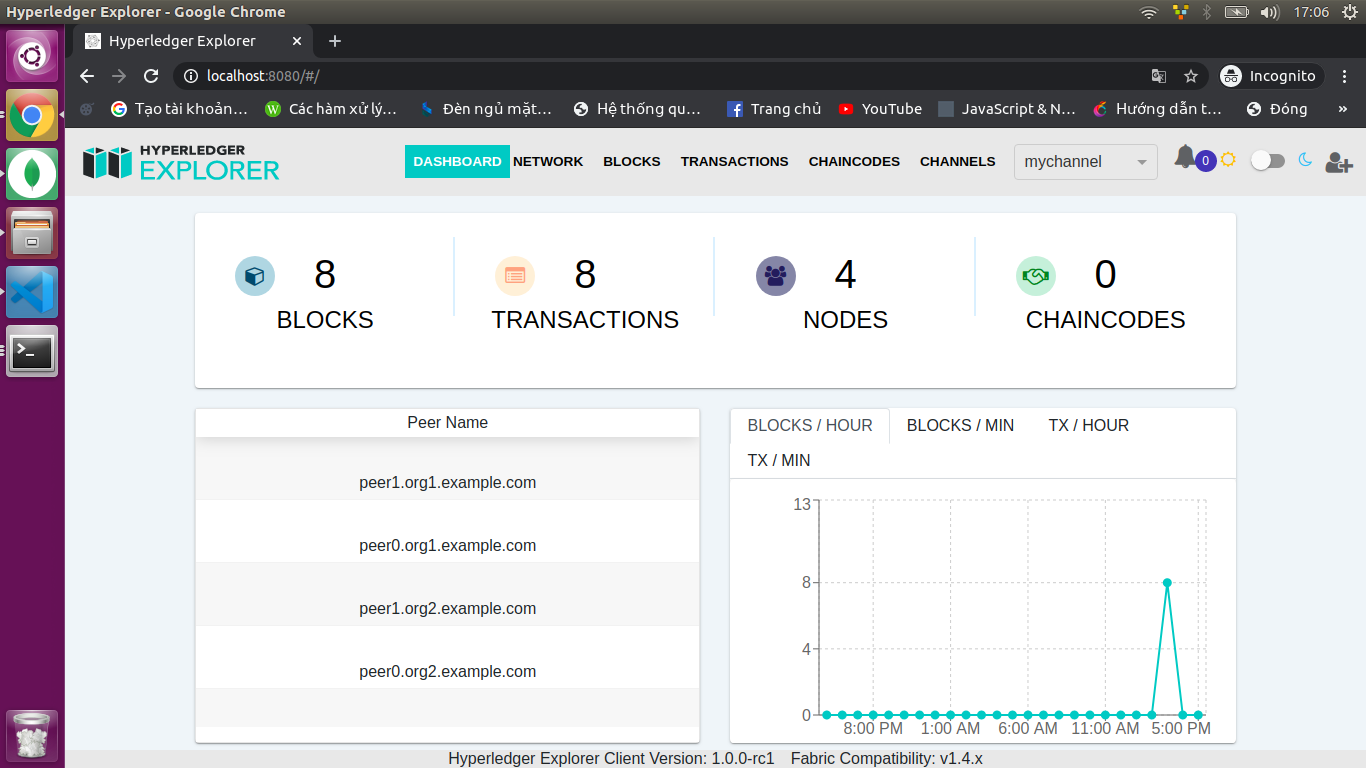This screenshot has width=1366, height=768.
Task: Open the JavaScript & N... bookmark
Action: (x=1007, y=109)
